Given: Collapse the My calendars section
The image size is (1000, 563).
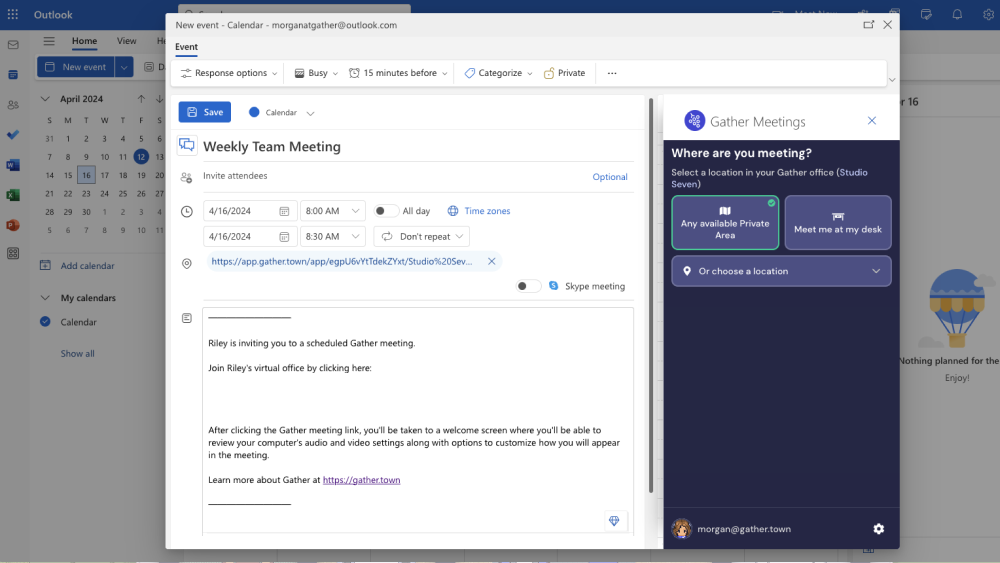Looking at the screenshot, I should pyautogui.click(x=45, y=298).
